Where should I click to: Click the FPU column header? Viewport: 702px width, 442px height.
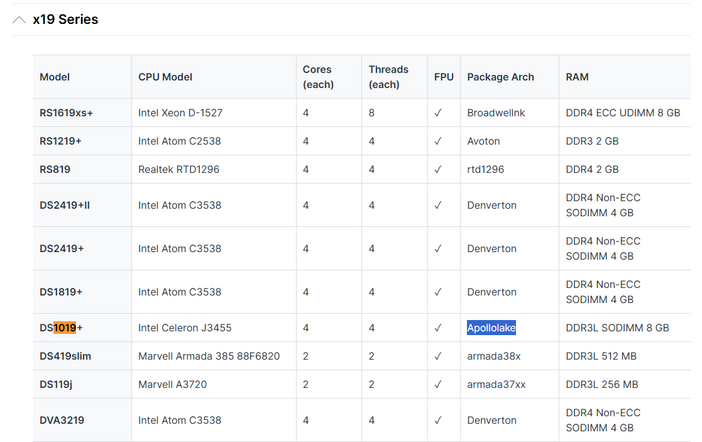click(x=444, y=77)
